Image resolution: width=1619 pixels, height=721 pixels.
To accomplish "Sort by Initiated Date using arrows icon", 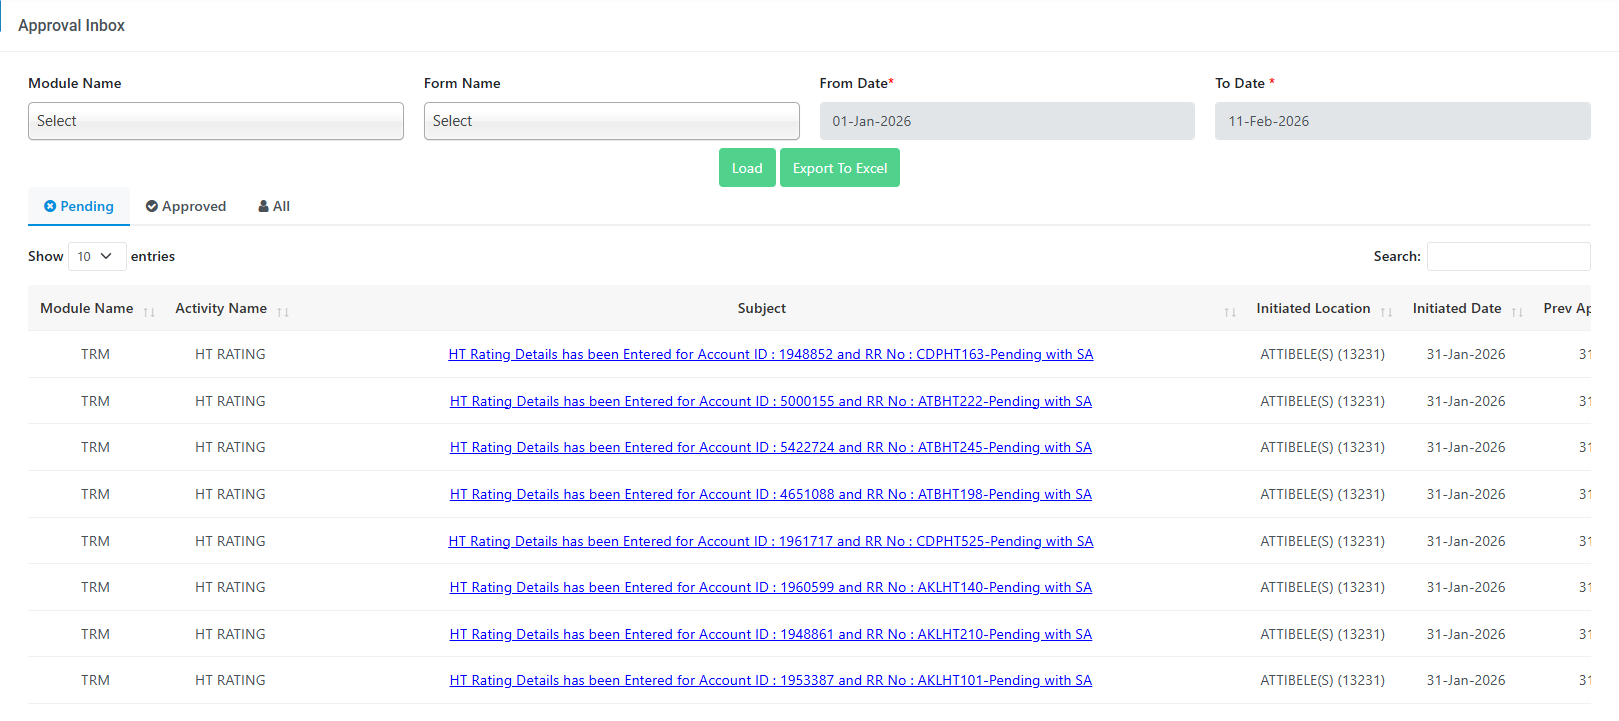I will (x=1517, y=312).
